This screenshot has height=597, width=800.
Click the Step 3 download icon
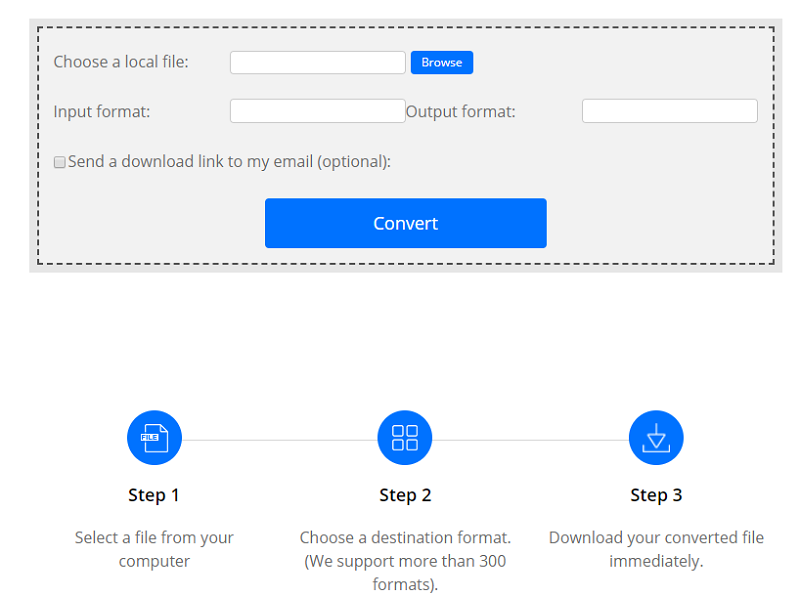(655, 438)
